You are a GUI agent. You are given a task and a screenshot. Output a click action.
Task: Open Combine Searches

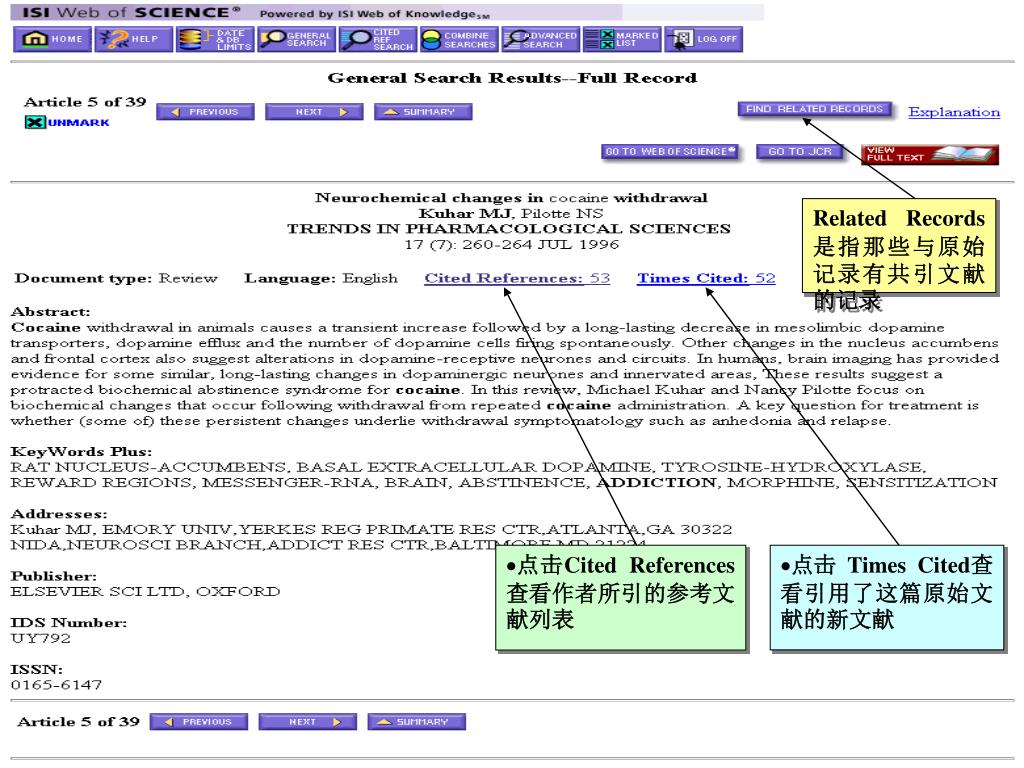coord(459,39)
